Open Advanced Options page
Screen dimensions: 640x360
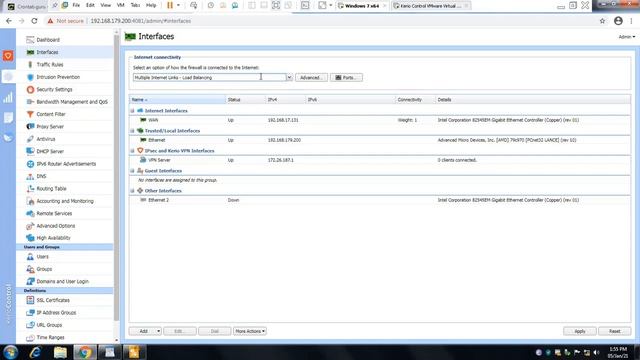point(56,226)
